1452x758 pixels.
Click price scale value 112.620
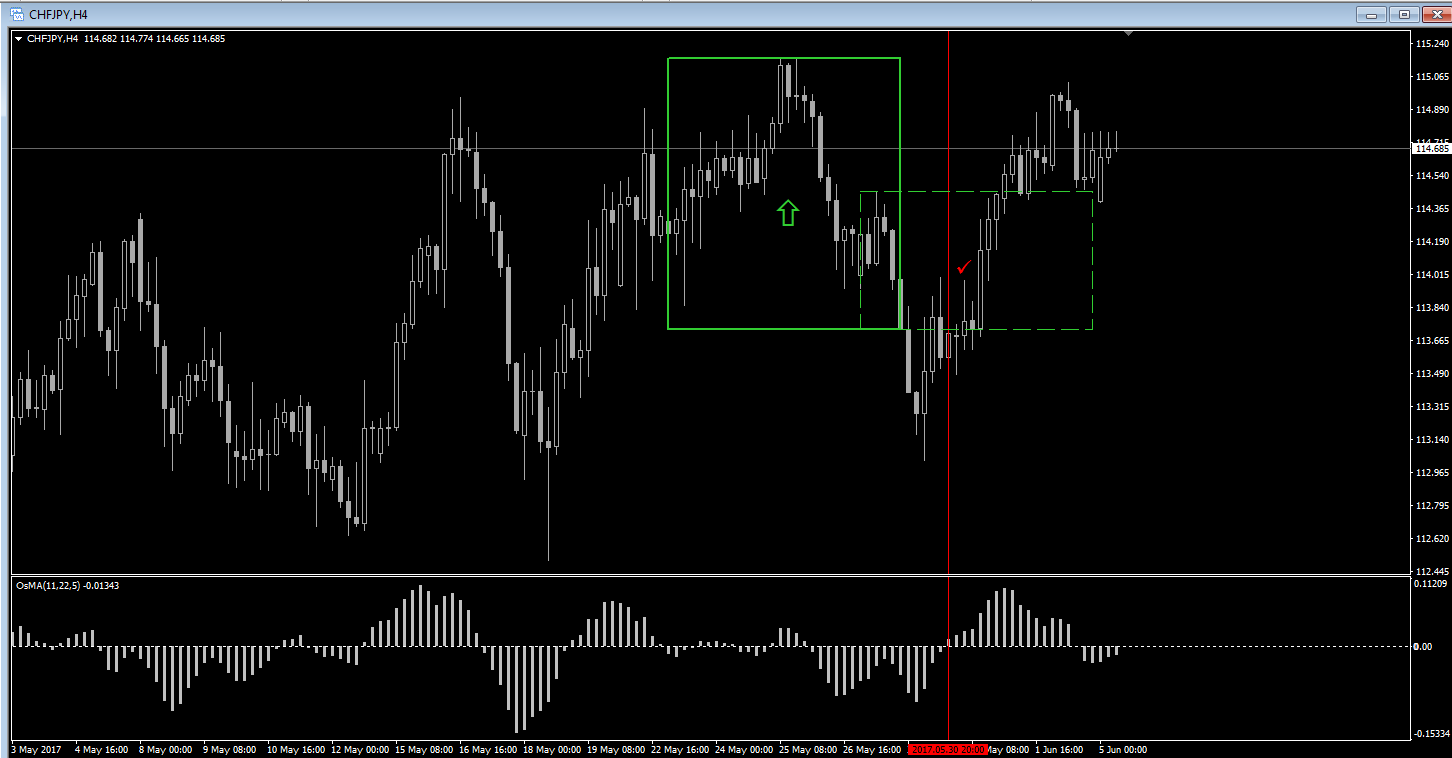coord(1433,539)
